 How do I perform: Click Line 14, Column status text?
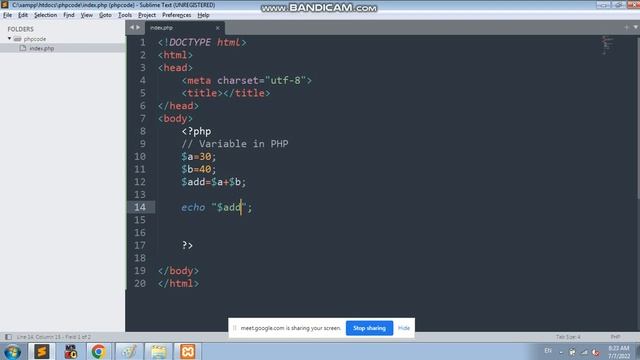(54, 337)
